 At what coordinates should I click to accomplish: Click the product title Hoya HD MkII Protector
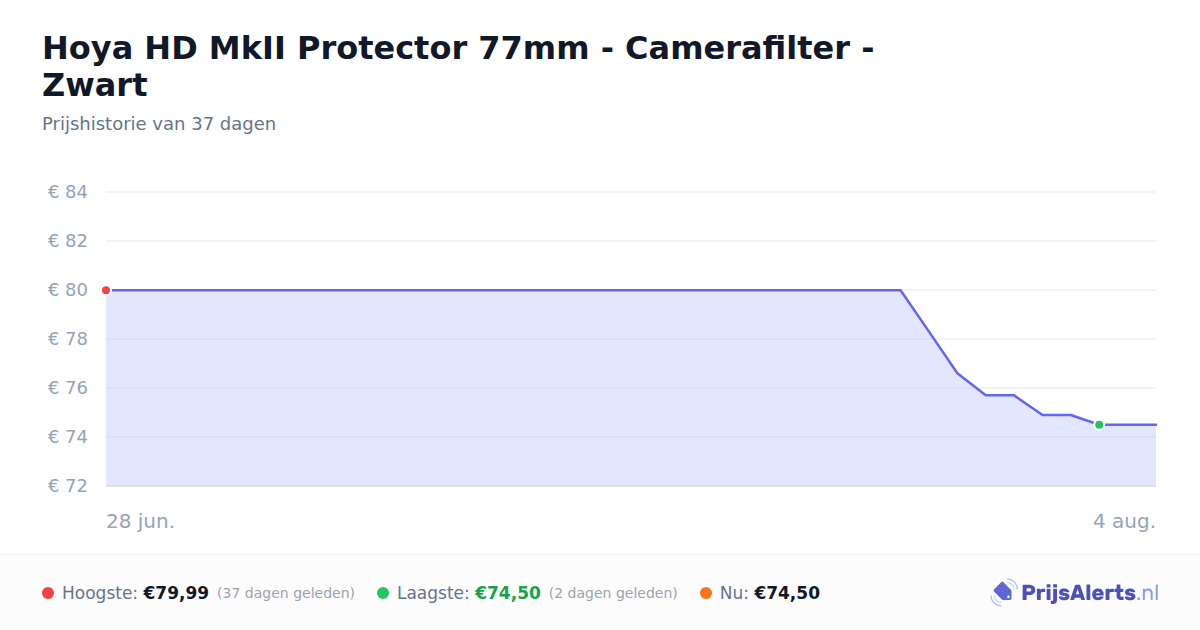[x=458, y=66]
